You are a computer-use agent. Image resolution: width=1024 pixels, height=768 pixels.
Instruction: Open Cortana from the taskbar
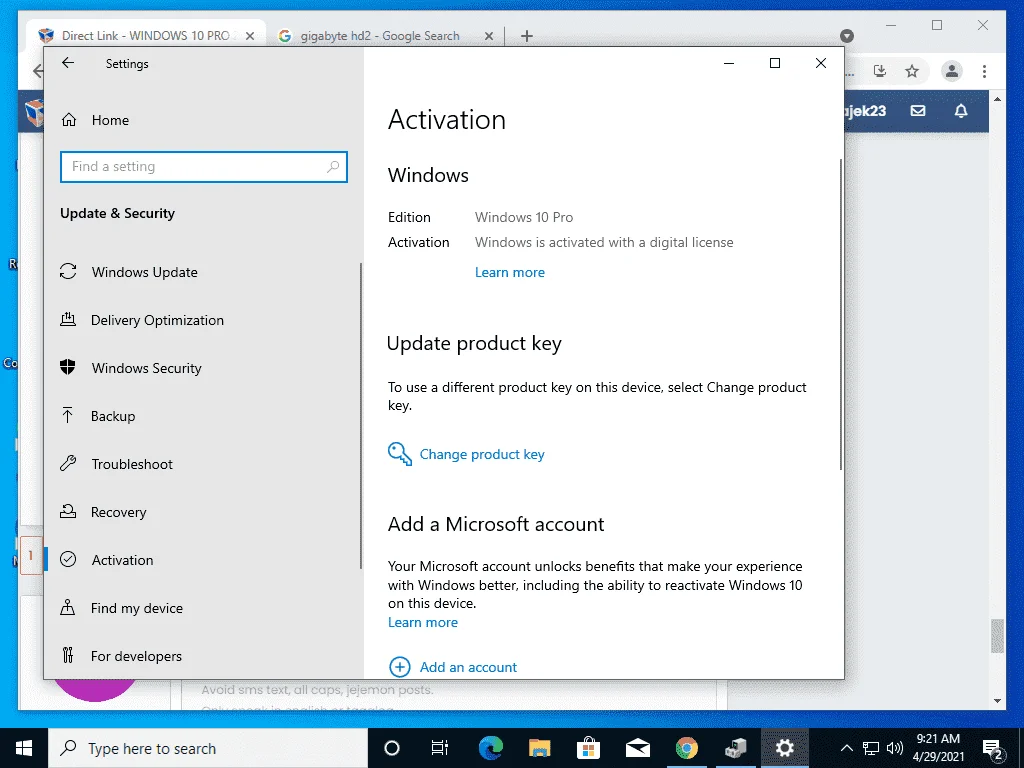point(391,748)
